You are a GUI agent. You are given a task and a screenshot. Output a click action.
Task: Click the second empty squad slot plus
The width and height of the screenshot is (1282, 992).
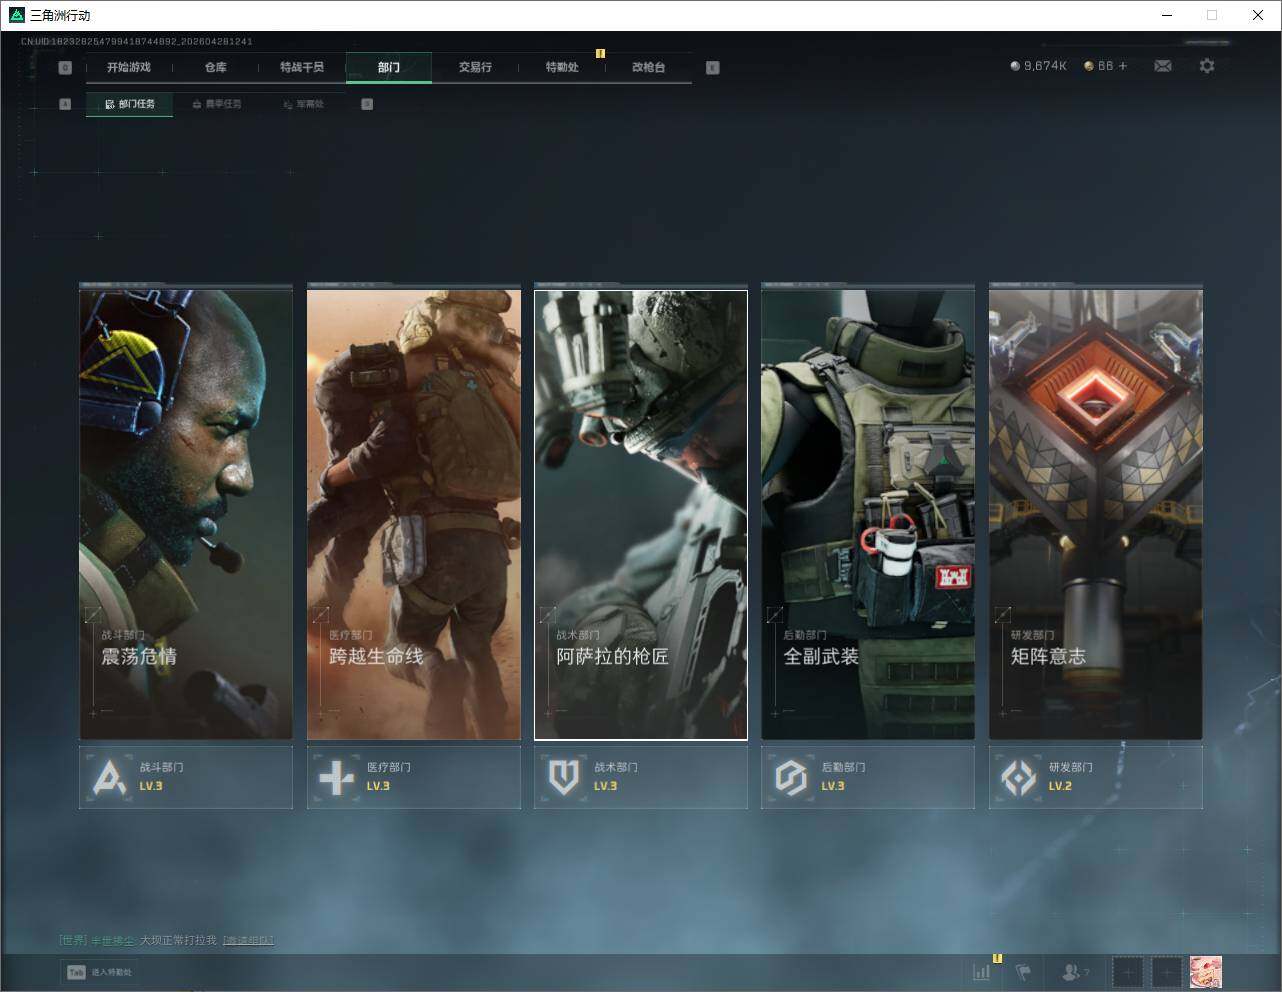click(x=1166, y=971)
